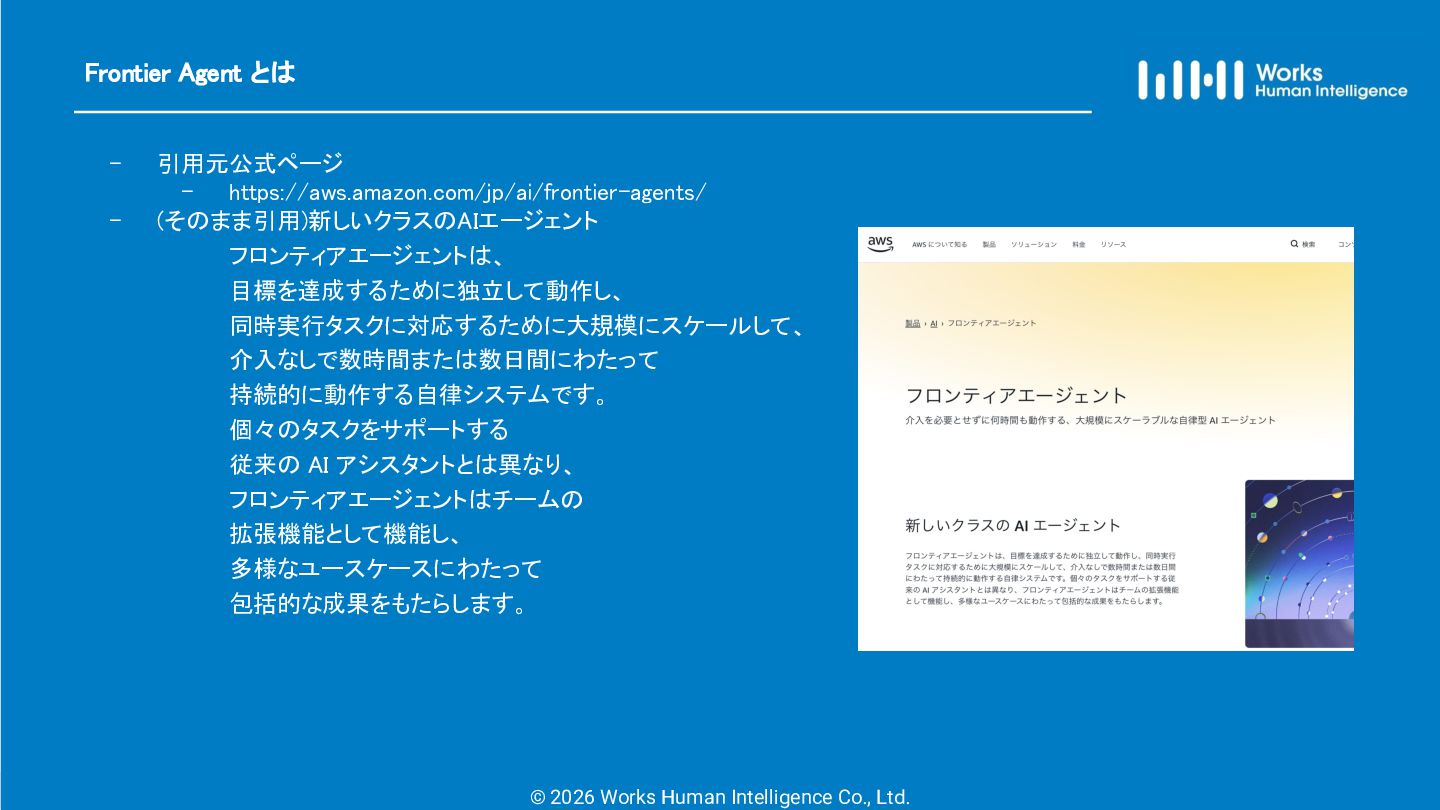Click line '包括的な成果をもたらします。'
This screenshot has height=810, width=1440.
(x=378, y=604)
